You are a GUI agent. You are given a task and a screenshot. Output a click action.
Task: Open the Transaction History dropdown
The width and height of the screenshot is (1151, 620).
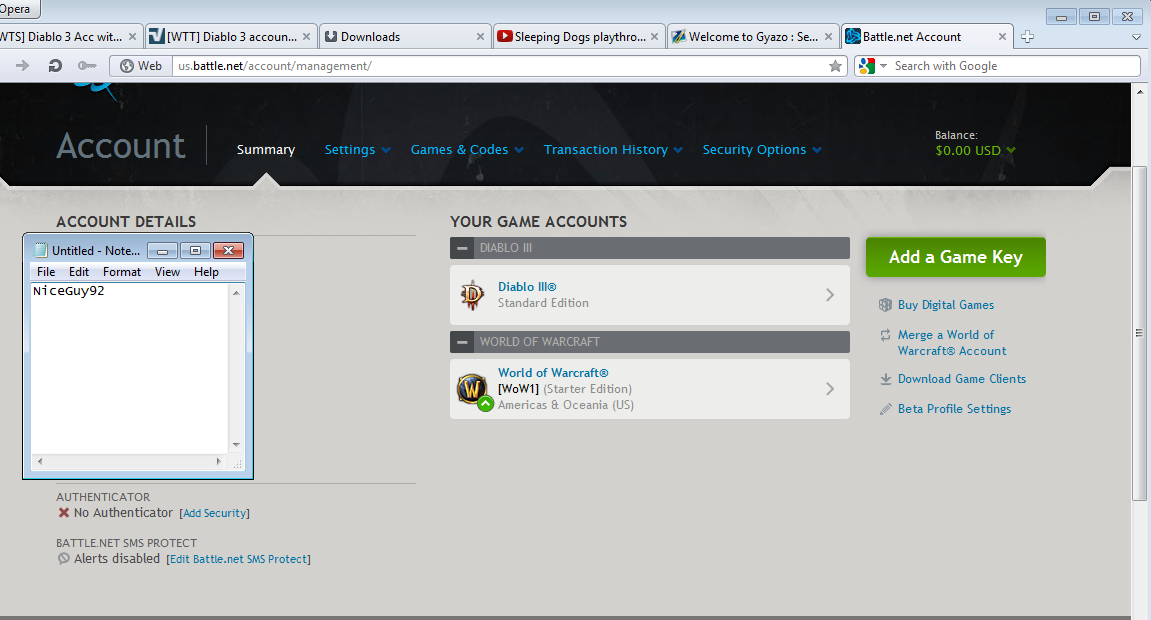point(613,150)
